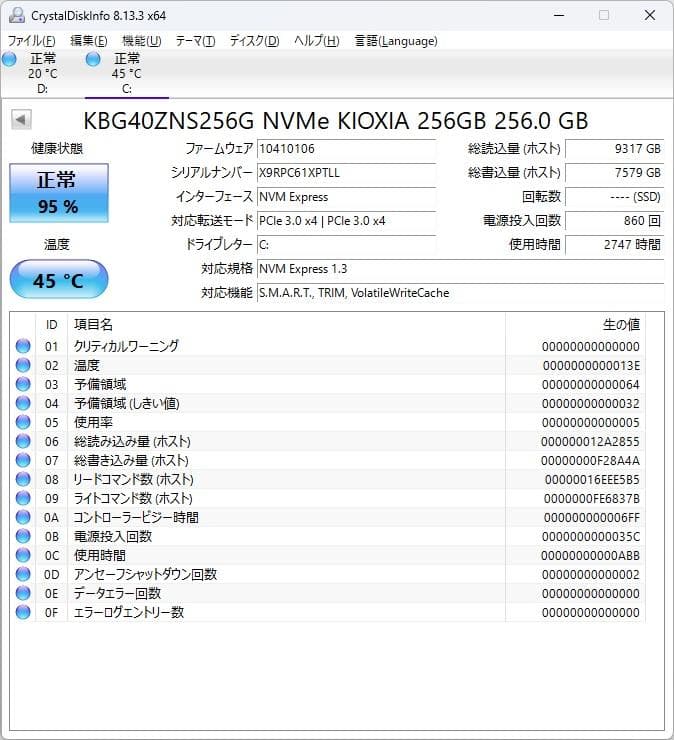Click status icon for 08 リードコマンド数 row
Screen dimensions: 674x740
[x=23, y=479]
